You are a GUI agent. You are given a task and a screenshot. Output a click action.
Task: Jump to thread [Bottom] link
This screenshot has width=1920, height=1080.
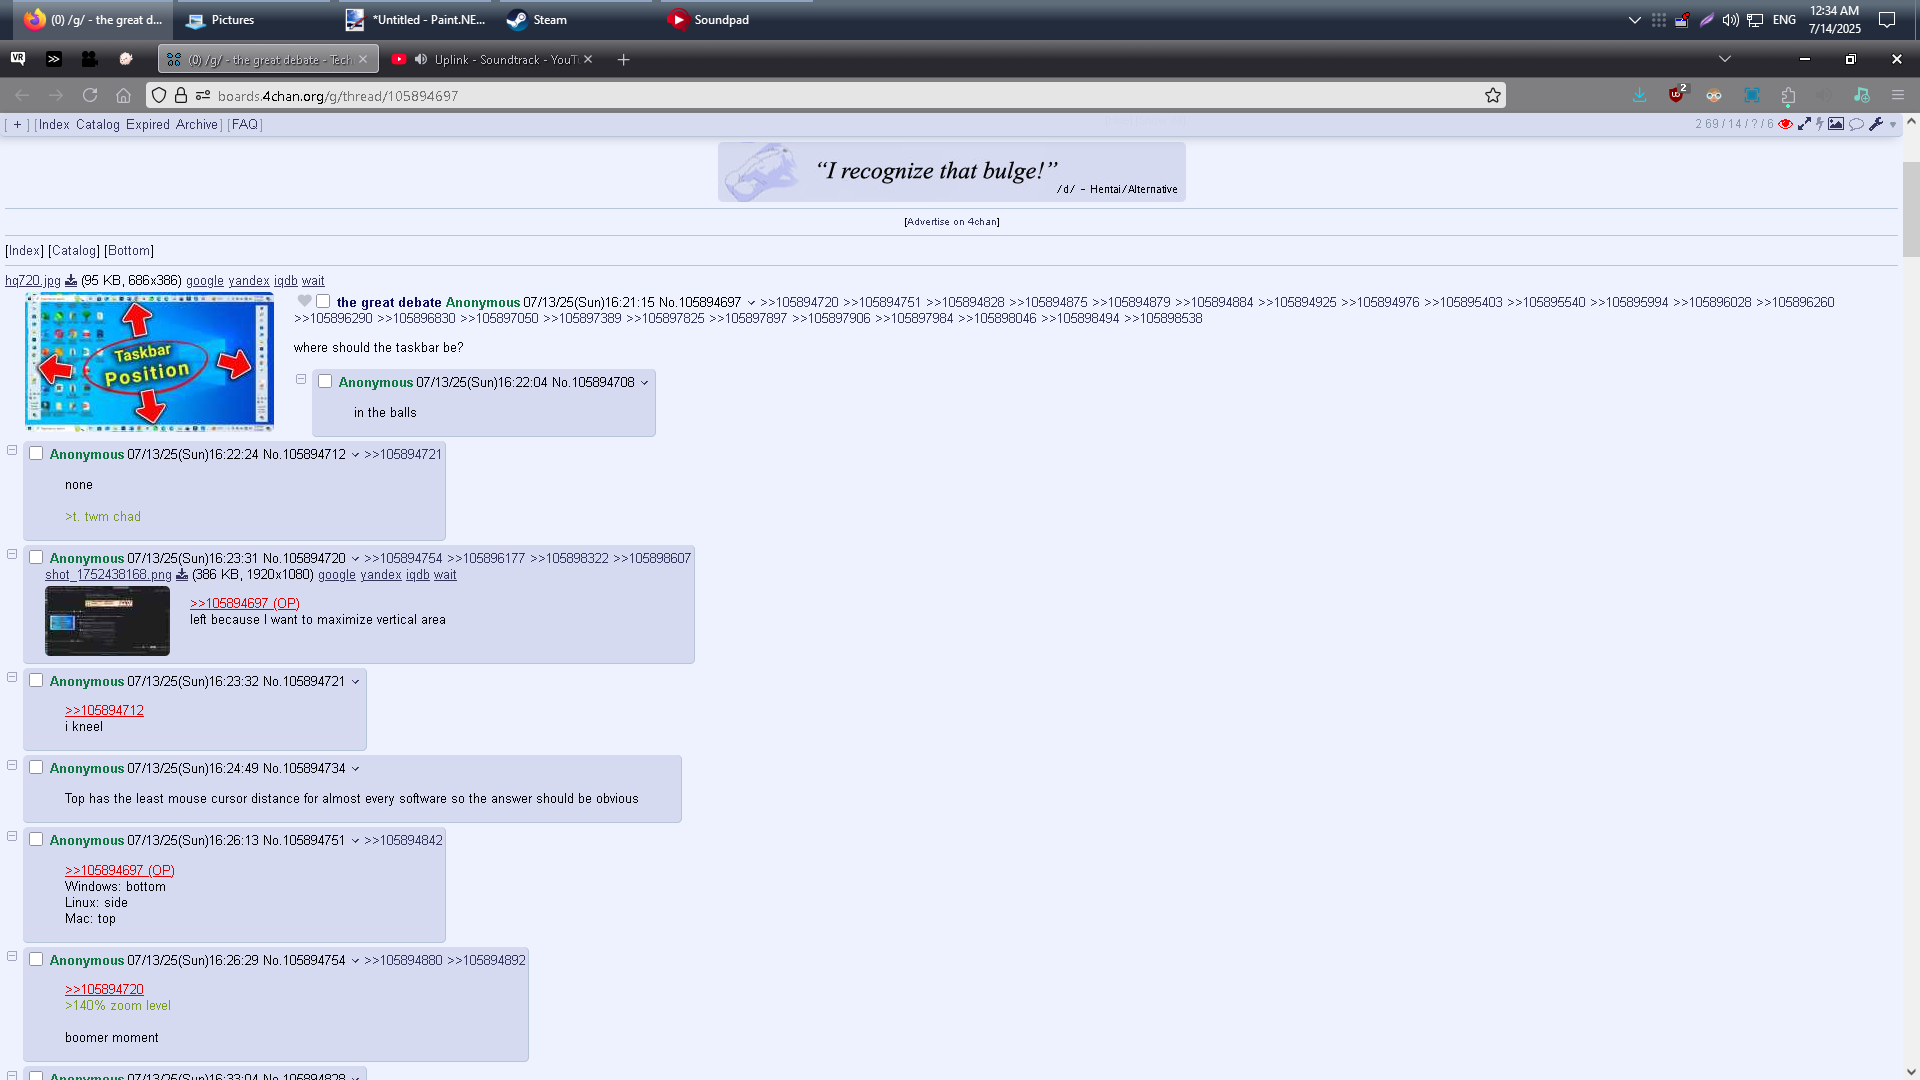coord(129,251)
